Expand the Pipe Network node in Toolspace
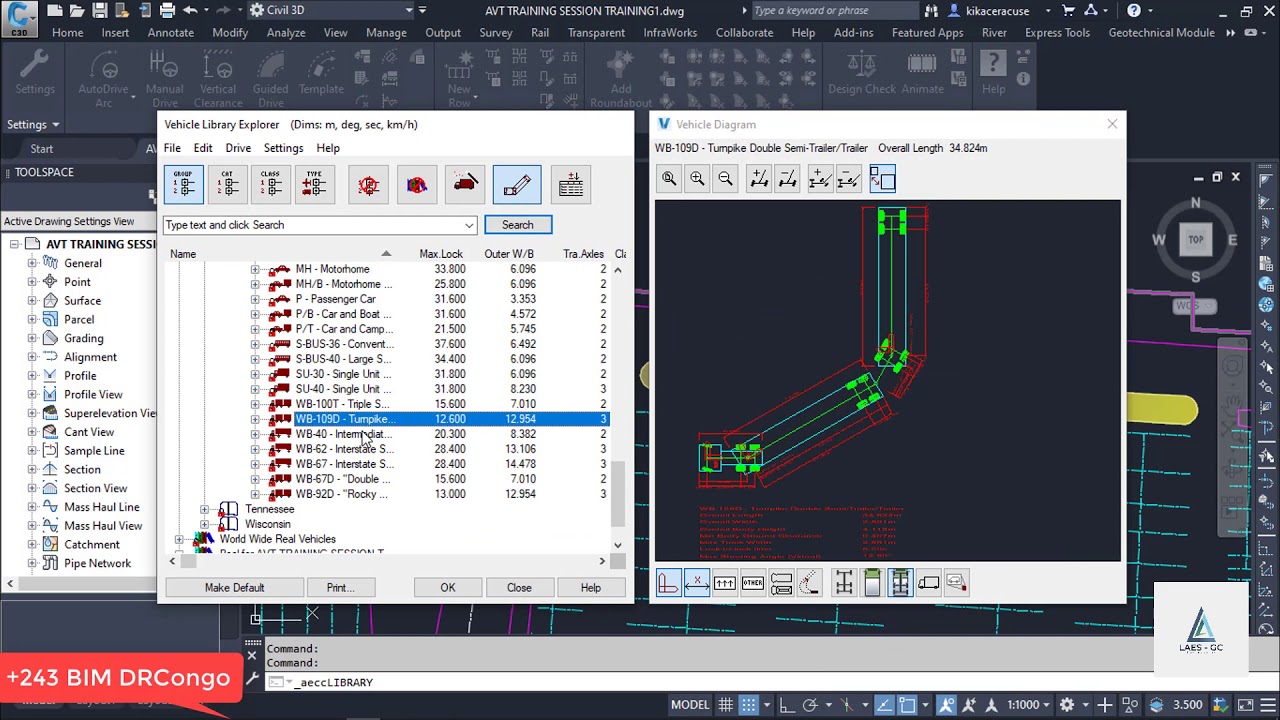The width and height of the screenshot is (1280, 720). 32,563
